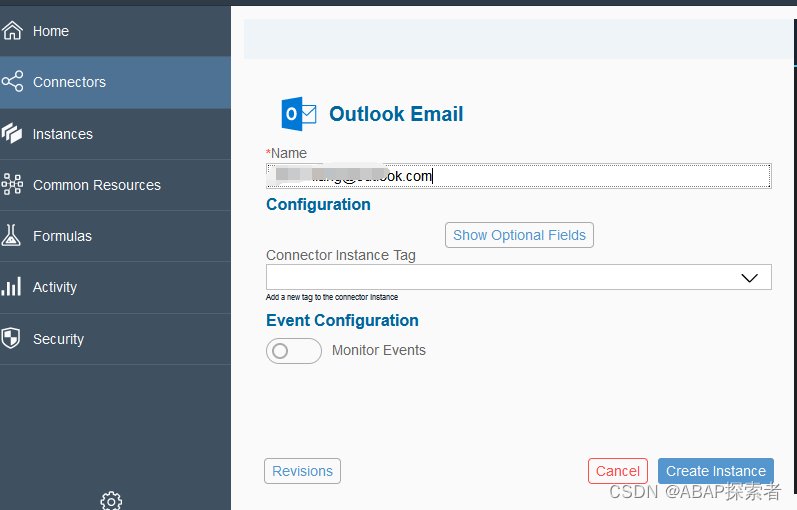Click the Monitor Events label

point(379,350)
